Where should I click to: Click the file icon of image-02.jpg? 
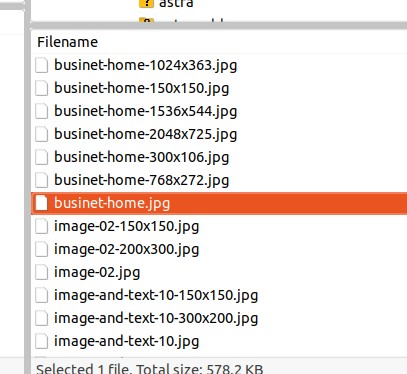pyautogui.click(x=41, y=272)
